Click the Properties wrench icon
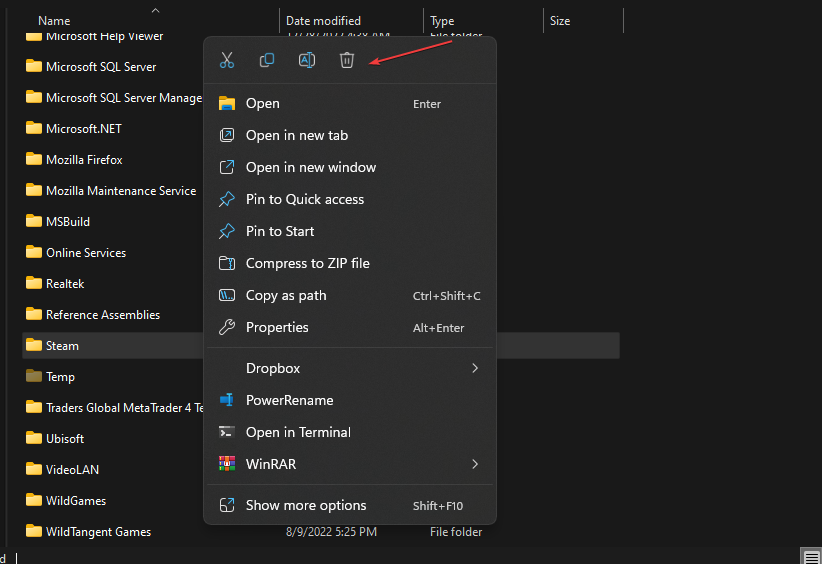The image size is (822, 564). tap(227, 328)
